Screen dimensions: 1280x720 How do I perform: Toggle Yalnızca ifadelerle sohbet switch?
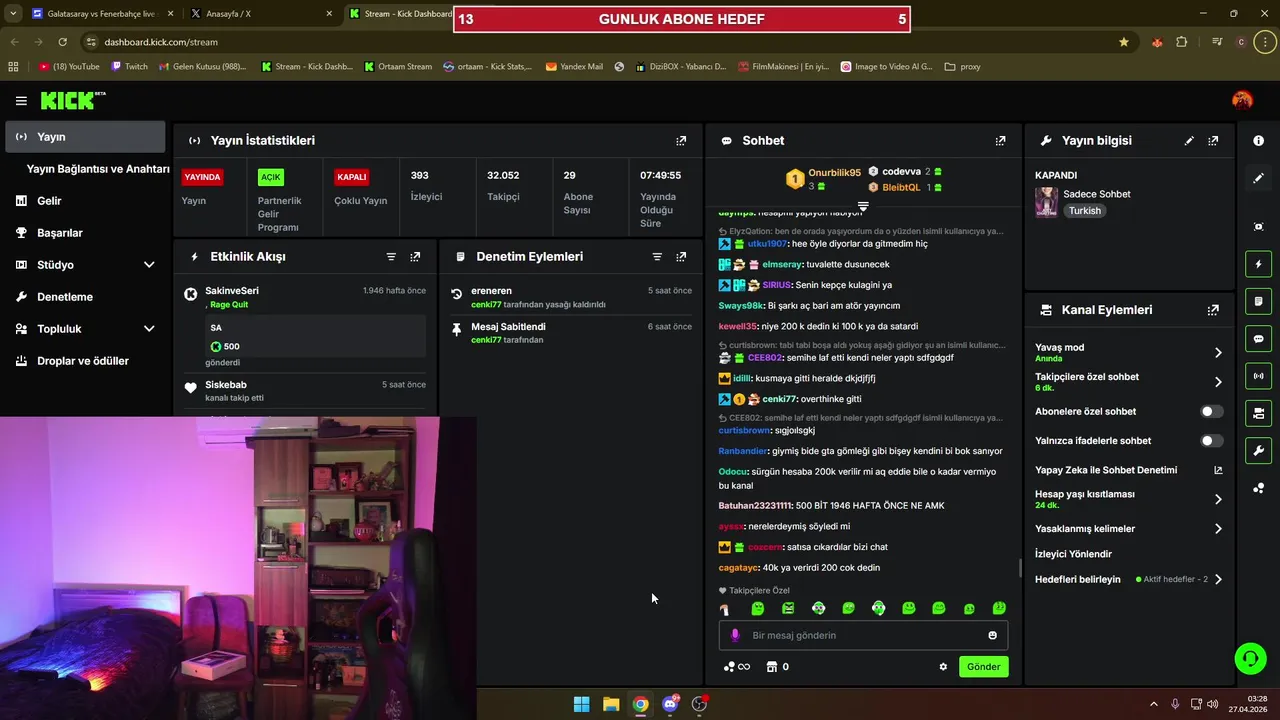click(1211, 441)
